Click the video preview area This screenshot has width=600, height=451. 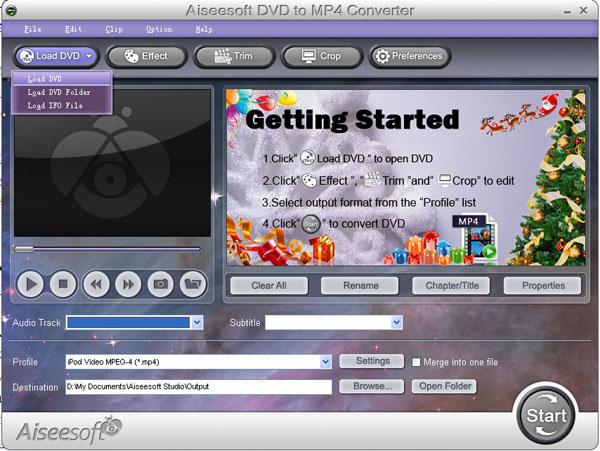coord(112,163)
